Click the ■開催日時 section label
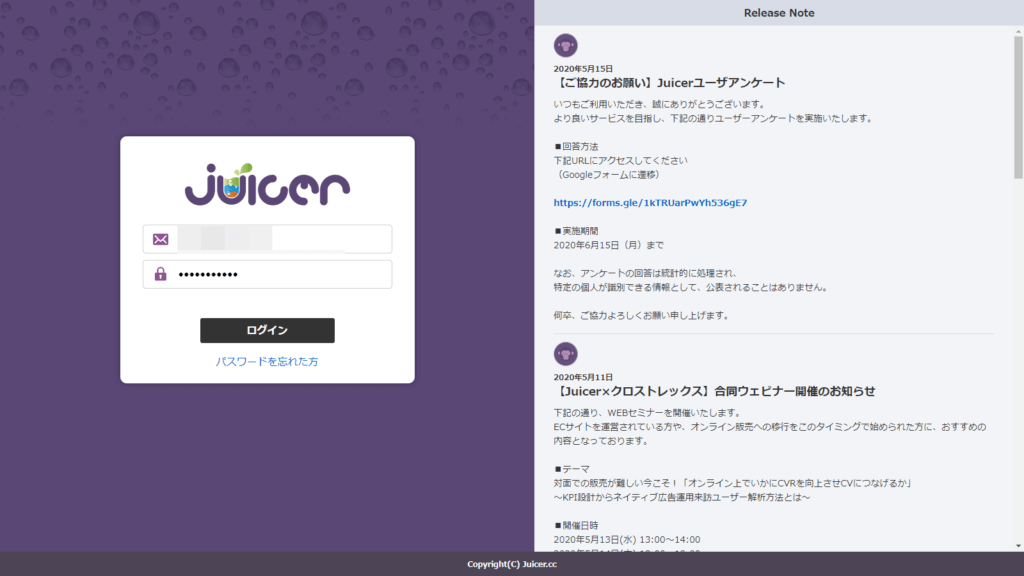 (576, 525)
